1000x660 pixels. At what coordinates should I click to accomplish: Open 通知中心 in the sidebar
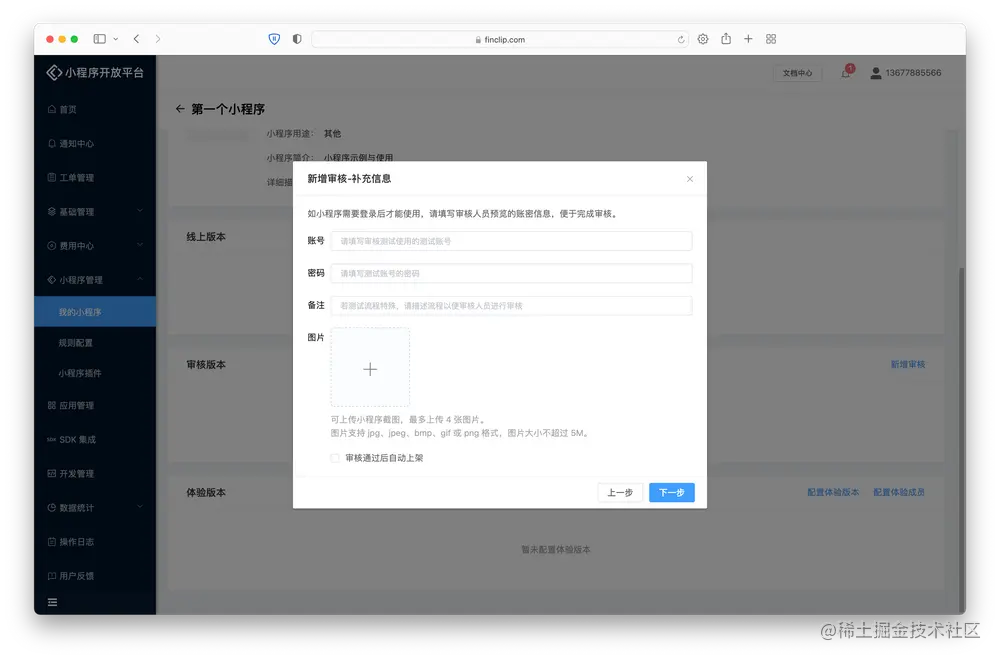(x=95, y=143)
